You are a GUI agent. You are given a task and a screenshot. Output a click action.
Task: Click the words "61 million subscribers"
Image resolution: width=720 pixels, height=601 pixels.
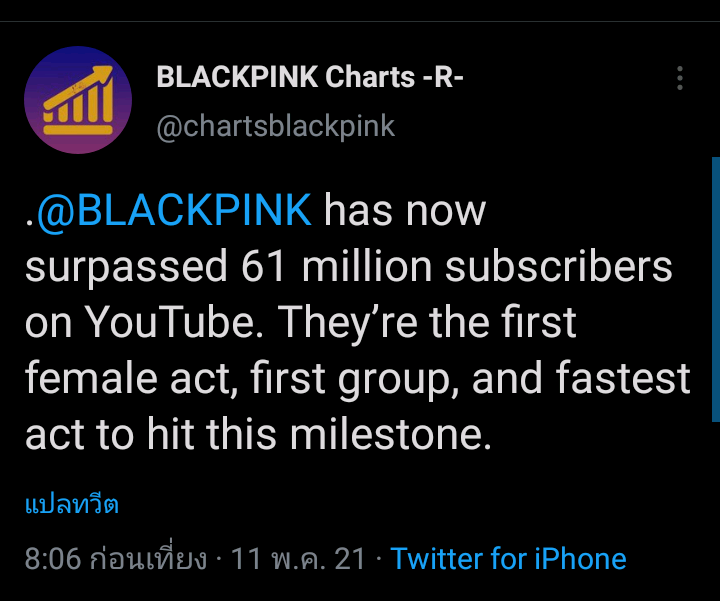coord(457,268)
